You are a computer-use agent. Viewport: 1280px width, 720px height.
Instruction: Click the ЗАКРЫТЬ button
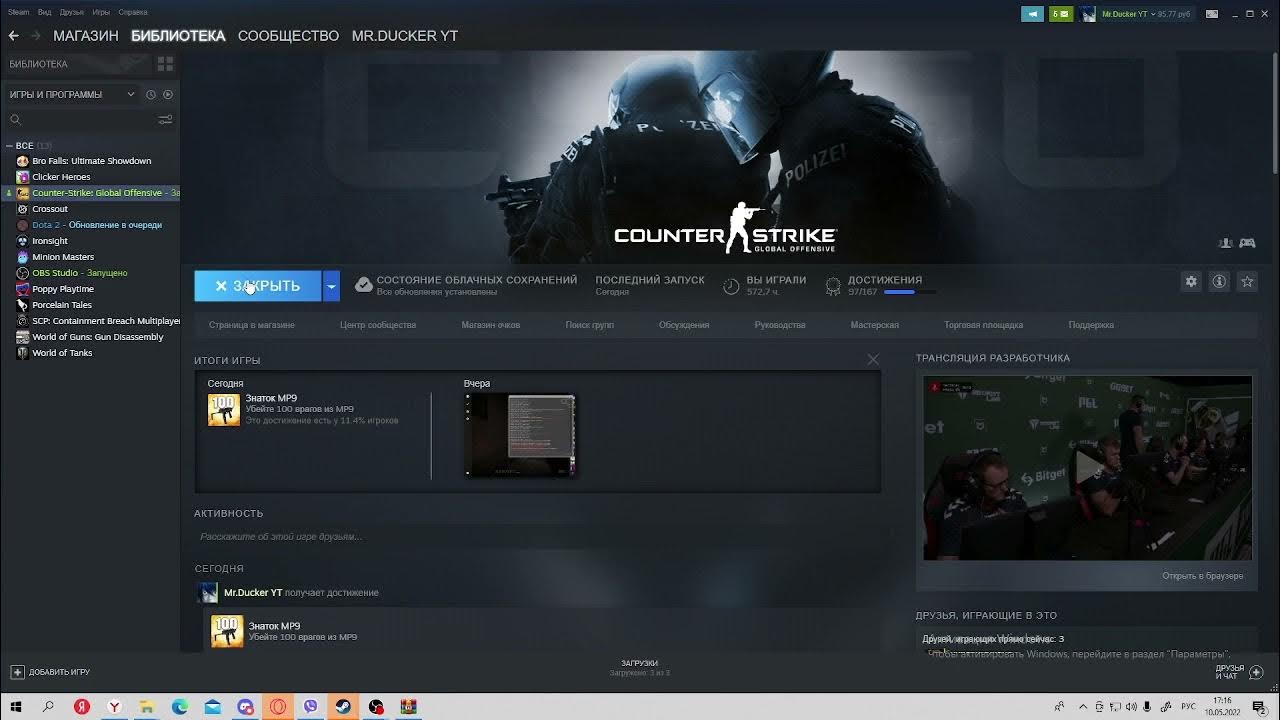coord(257,286)
